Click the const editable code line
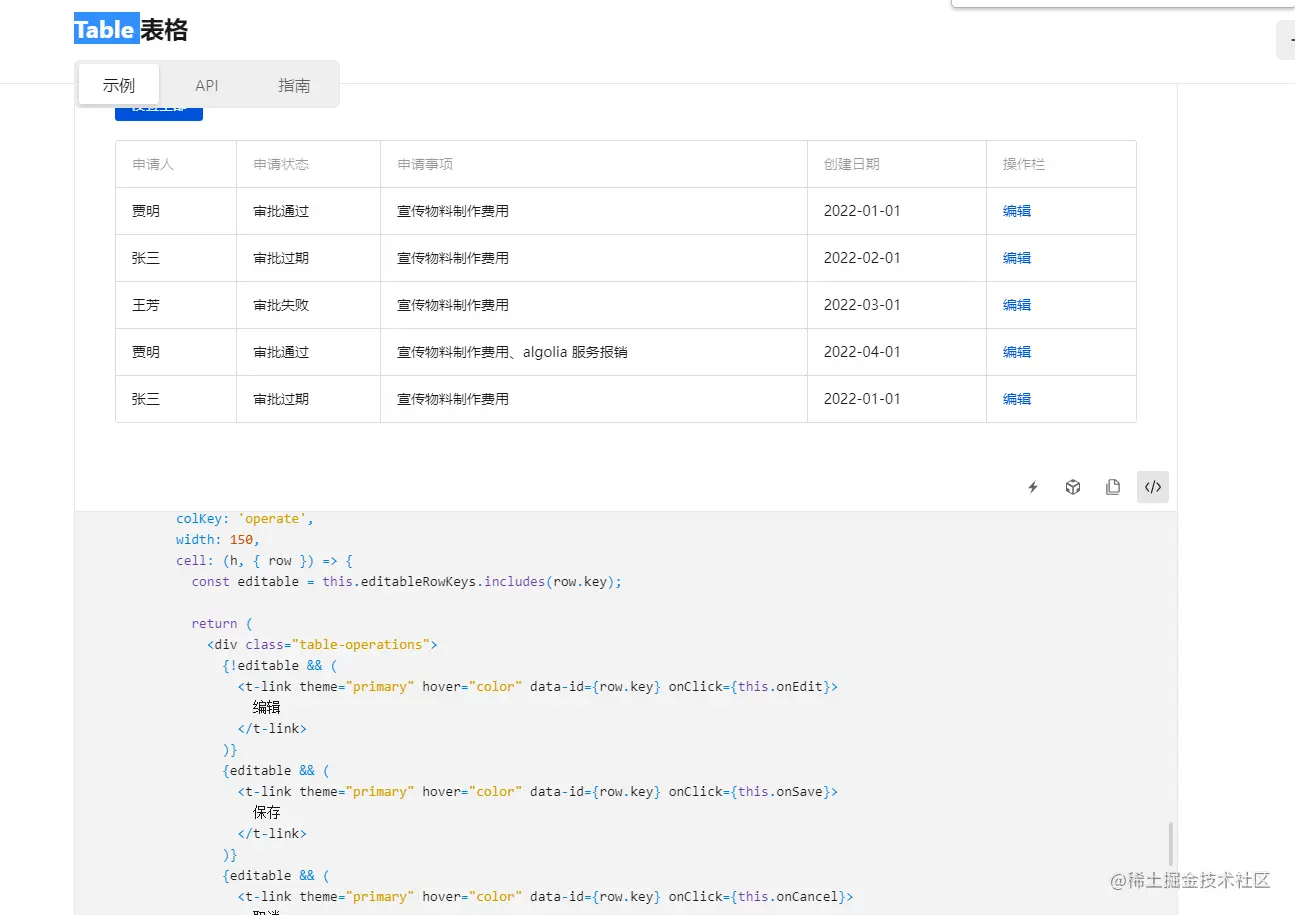The image size is (1295, 915). pyautogui.click(x=407, y=581)
